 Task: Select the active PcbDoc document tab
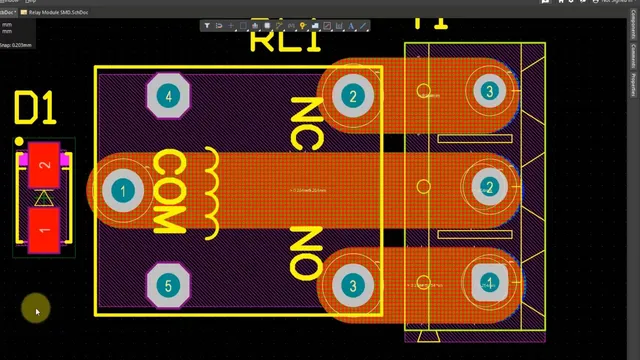pyautogui.click(x=8, y=12)
